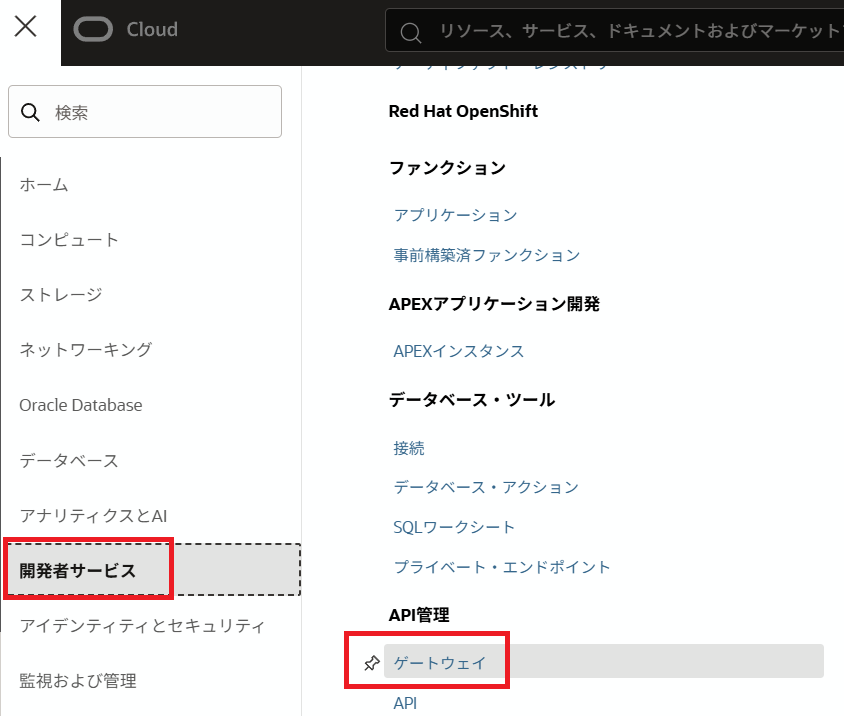844x716 pixels.
Task: Focus the top resource search field
Action: tap(630, 32)
